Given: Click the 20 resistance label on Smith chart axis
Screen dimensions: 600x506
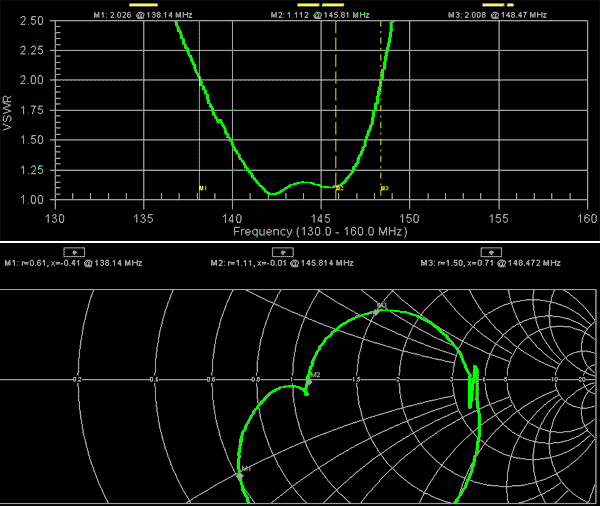Looking at the screenshot, I should click(x=582, y=379).
